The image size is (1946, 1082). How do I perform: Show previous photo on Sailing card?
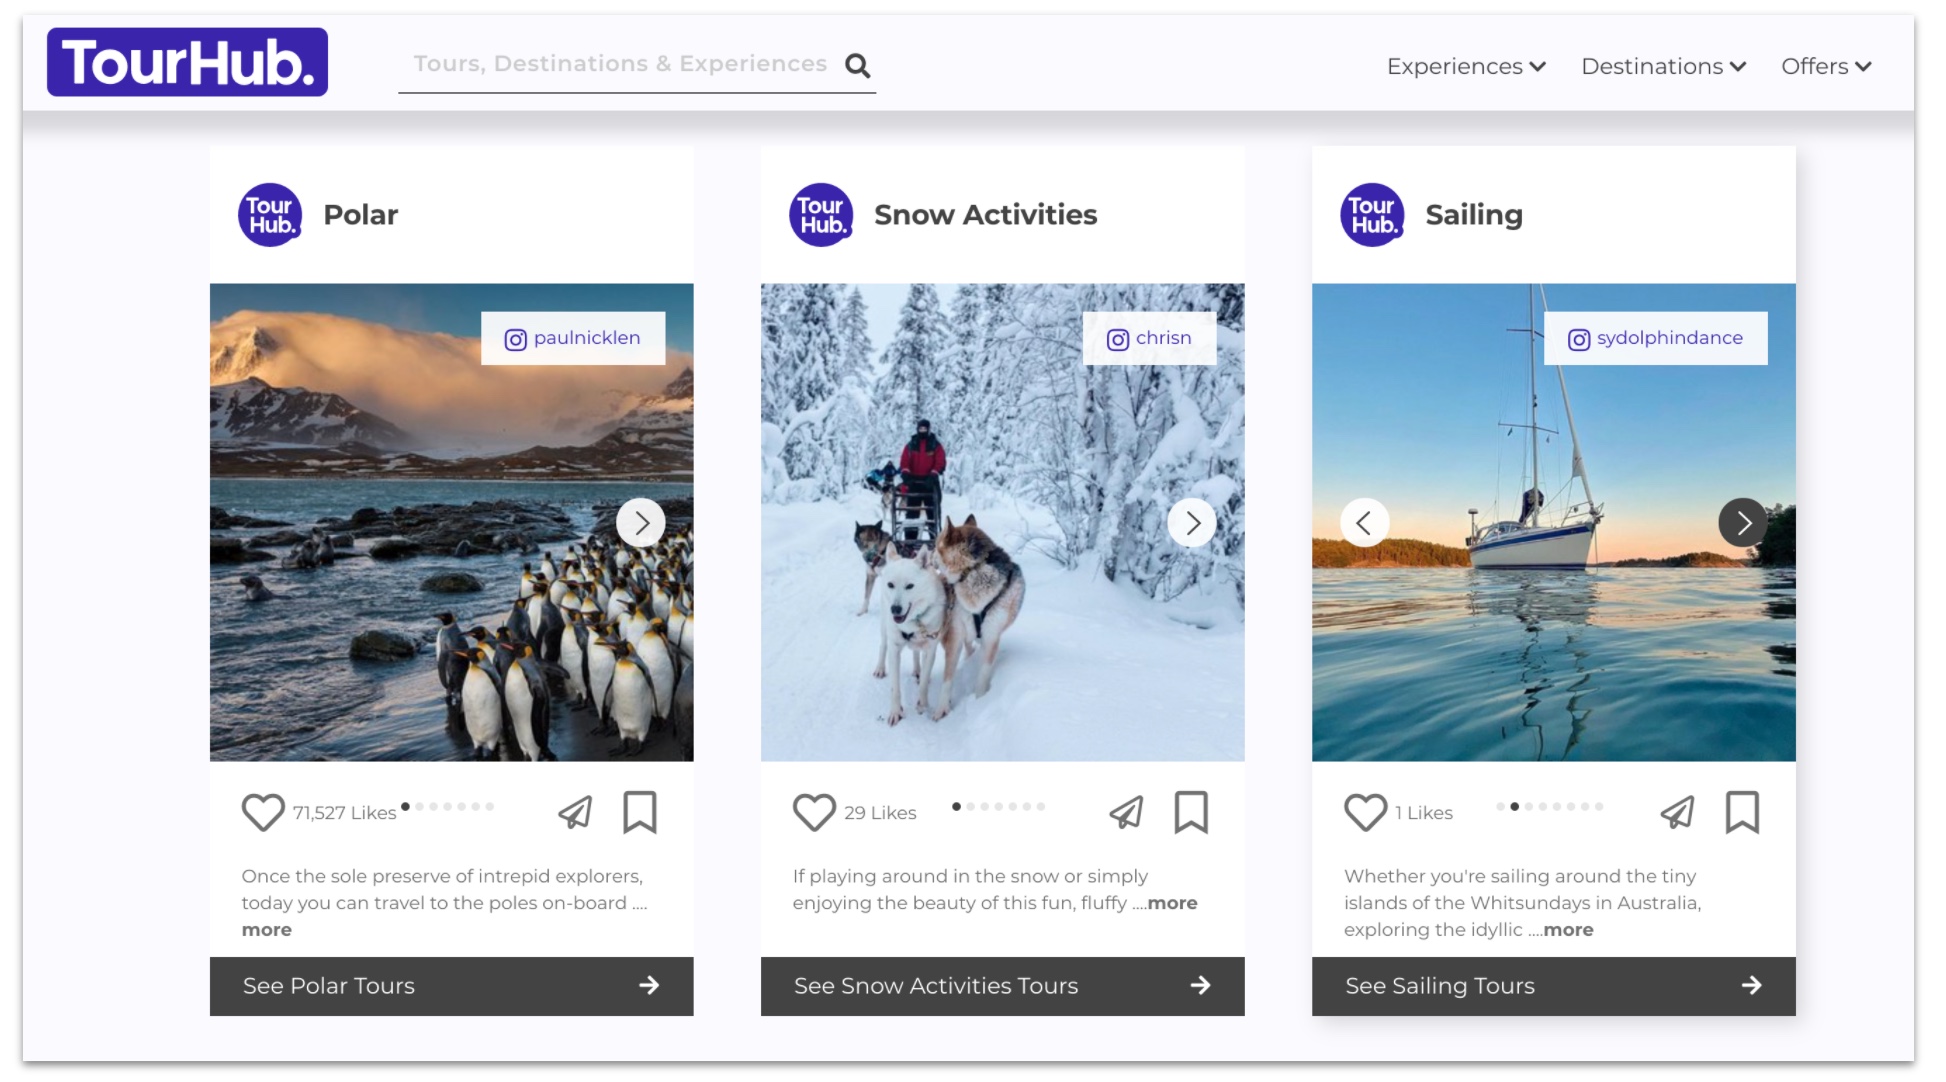[x=1364, y=522]
